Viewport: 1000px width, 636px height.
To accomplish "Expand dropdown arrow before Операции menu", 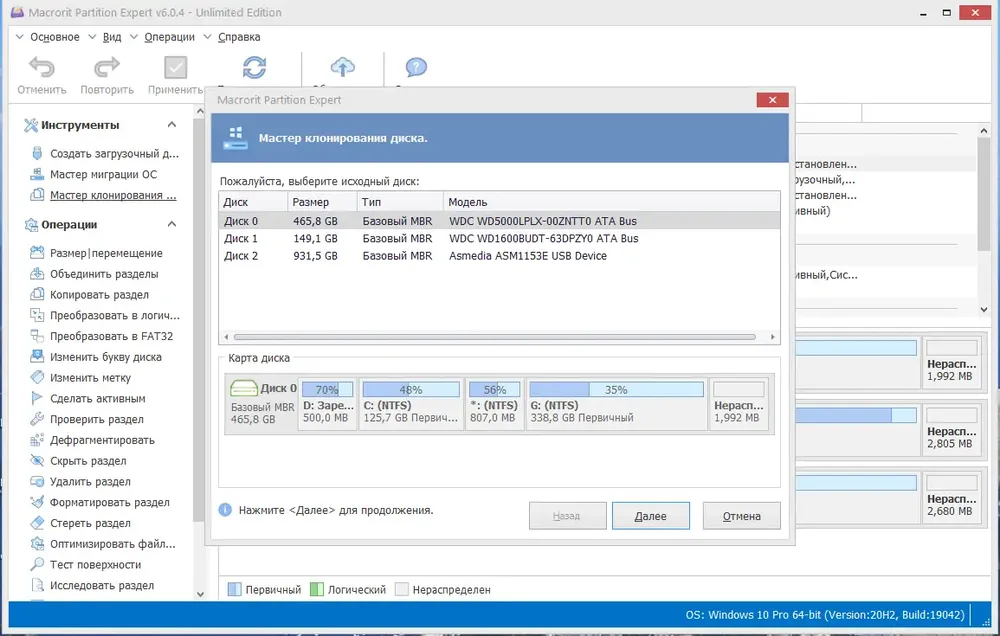I will tap(134, 37).
